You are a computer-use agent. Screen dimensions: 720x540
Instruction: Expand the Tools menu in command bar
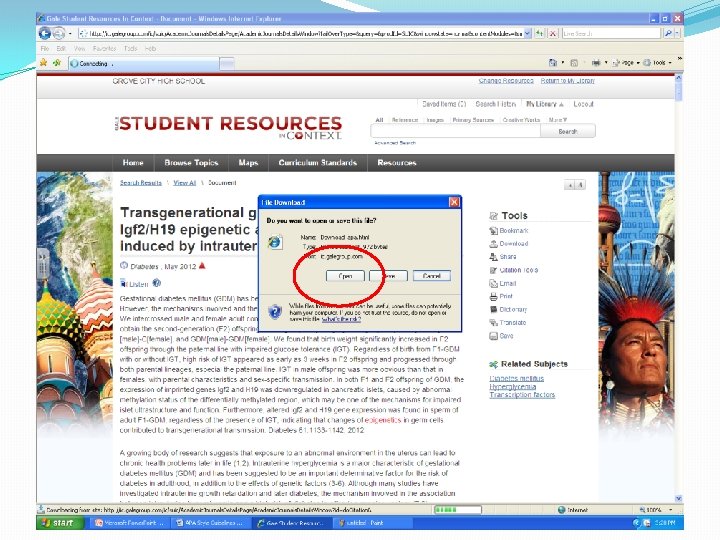click(x=669, y=62)
